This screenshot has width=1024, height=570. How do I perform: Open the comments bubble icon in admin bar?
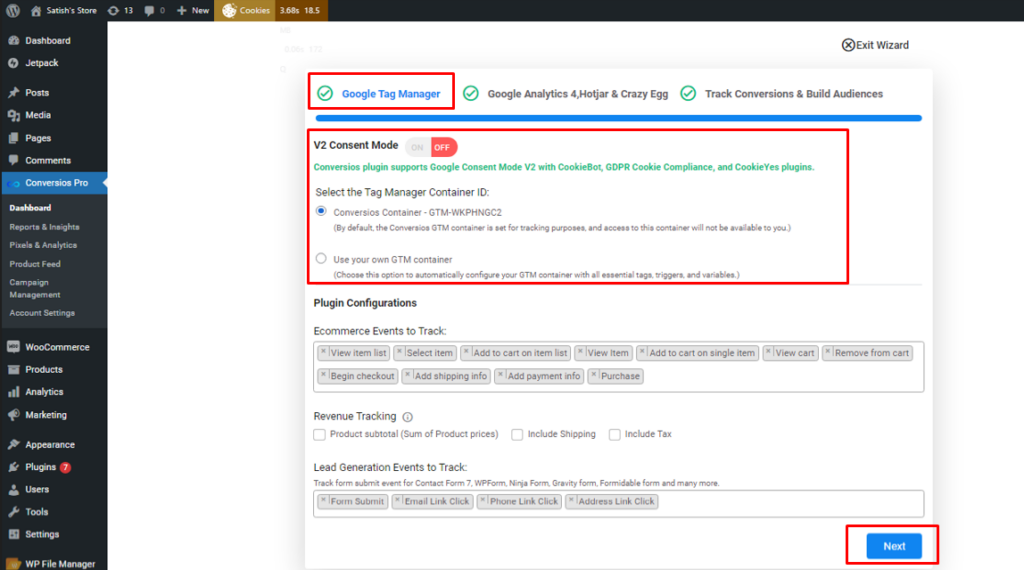pyautogui.click(x=150, y=10)
